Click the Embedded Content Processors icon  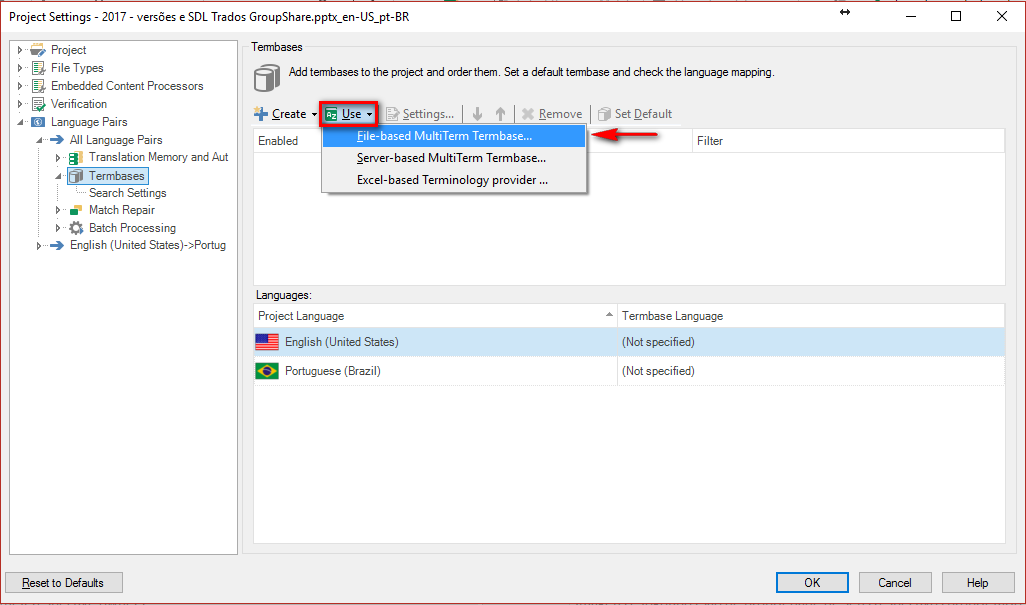pyautogui.click(x=39, y=86)
